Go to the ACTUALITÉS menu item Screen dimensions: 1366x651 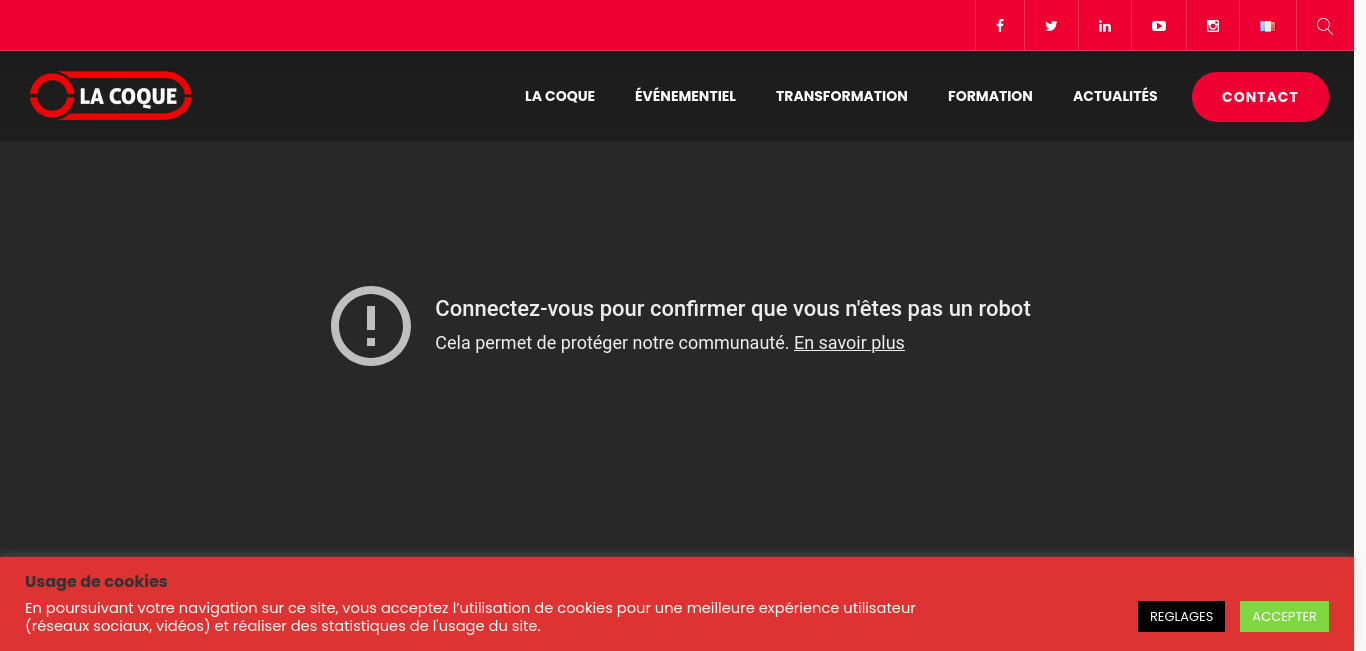tap(1115, 96)
